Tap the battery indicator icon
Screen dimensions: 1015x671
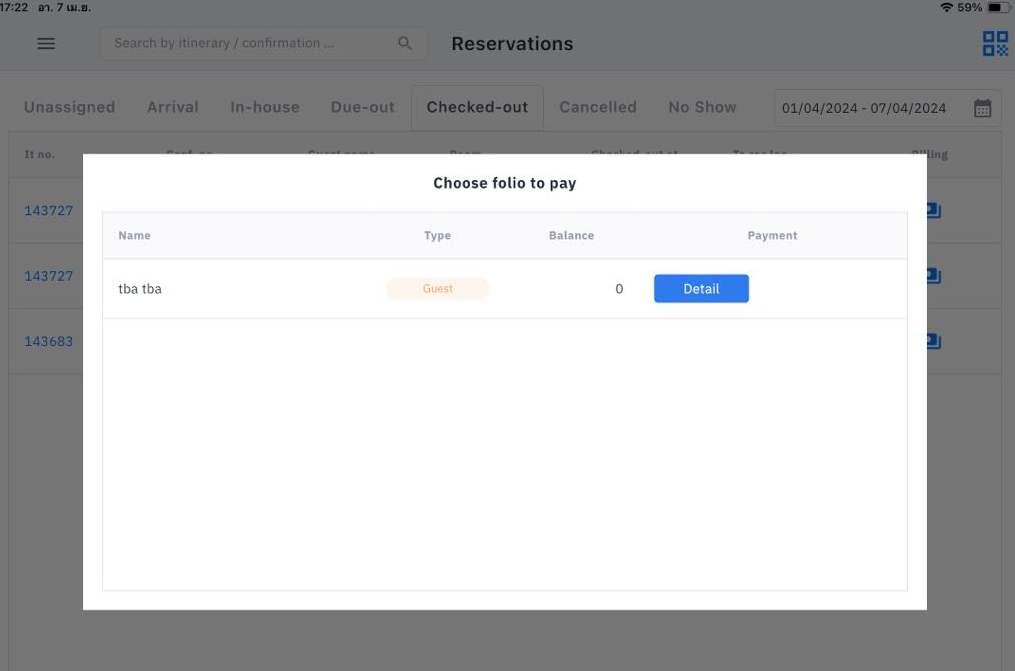click(998, 7)
